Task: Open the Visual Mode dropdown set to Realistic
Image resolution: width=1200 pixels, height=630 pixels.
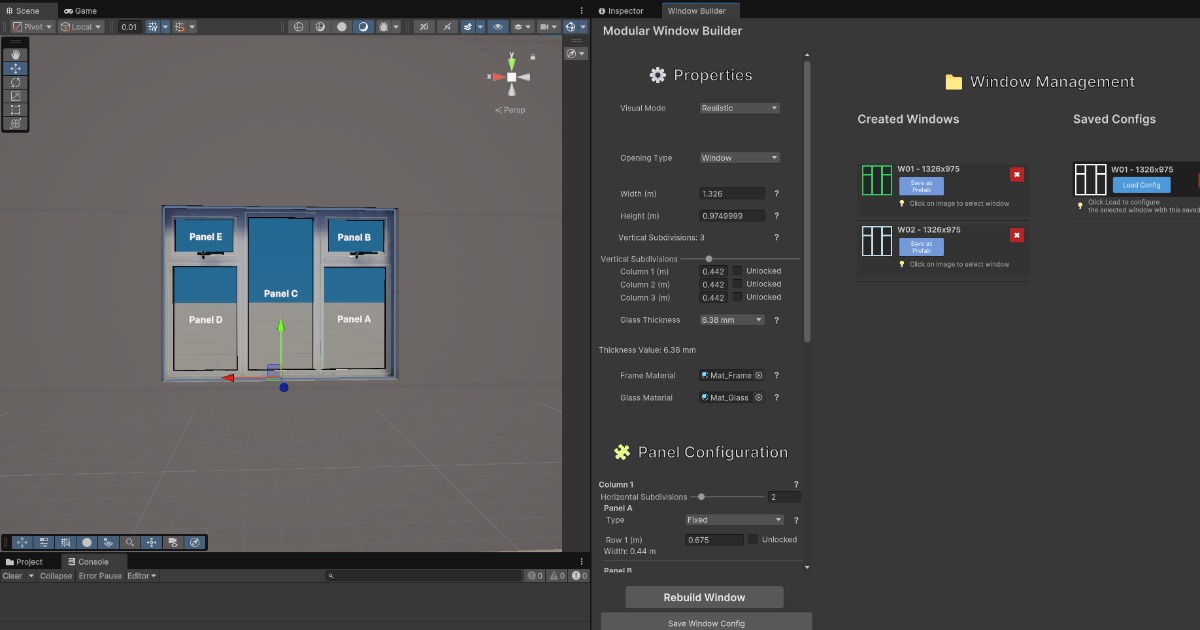Action: tap(739, 107)
